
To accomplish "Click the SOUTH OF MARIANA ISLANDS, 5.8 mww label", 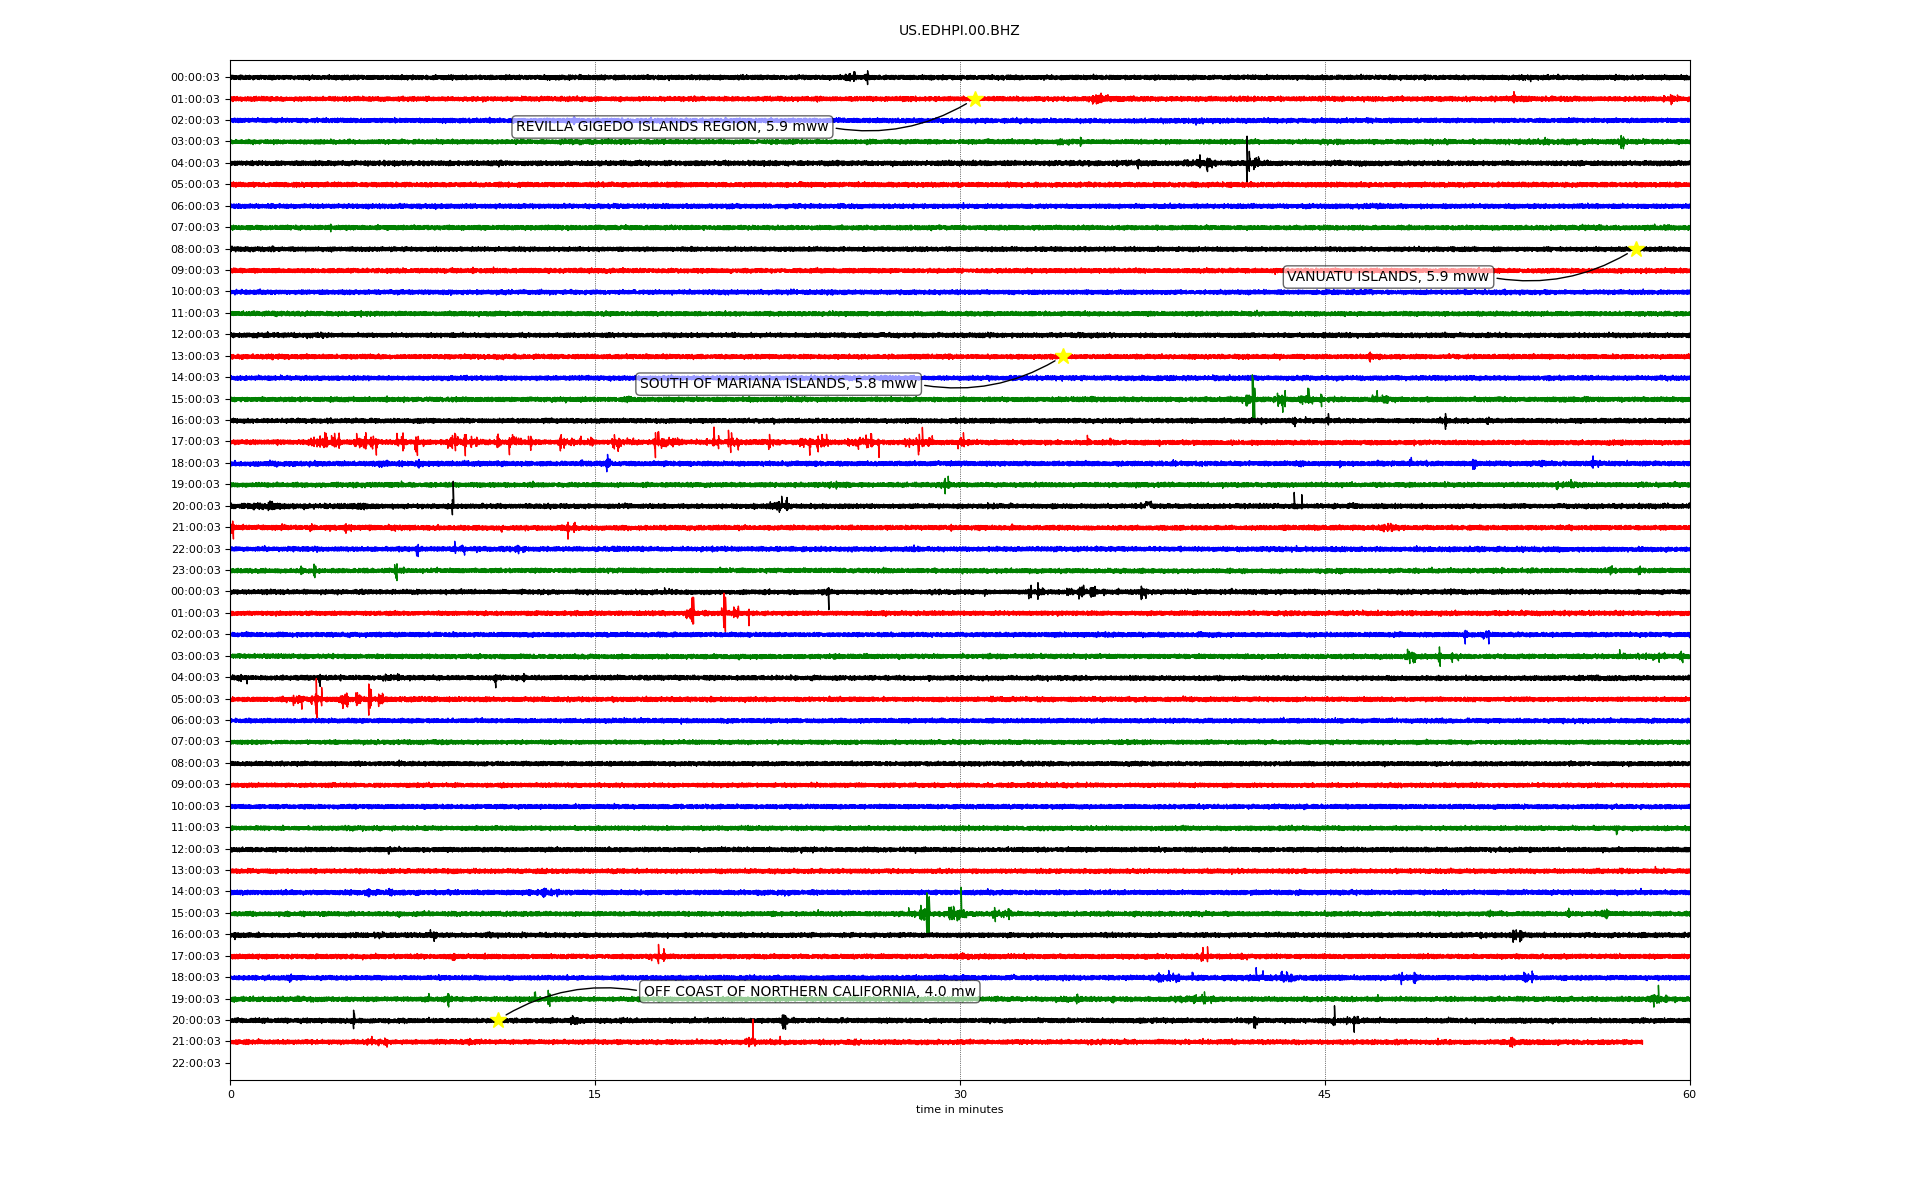I will point(778,384).
